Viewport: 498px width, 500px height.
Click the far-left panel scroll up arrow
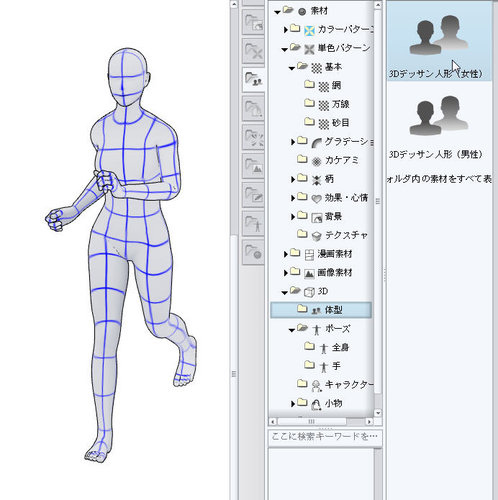[x=234, y=4]
